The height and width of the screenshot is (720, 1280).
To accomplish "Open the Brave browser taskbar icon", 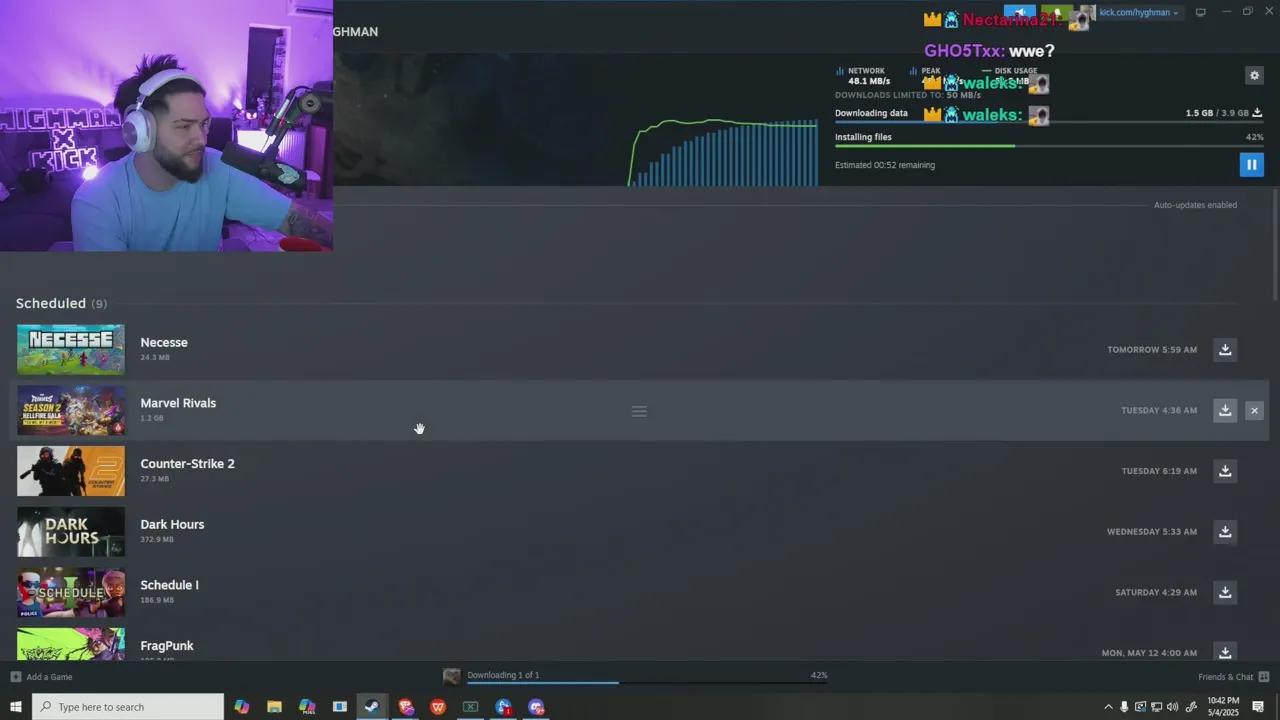I will pos(405,707).
